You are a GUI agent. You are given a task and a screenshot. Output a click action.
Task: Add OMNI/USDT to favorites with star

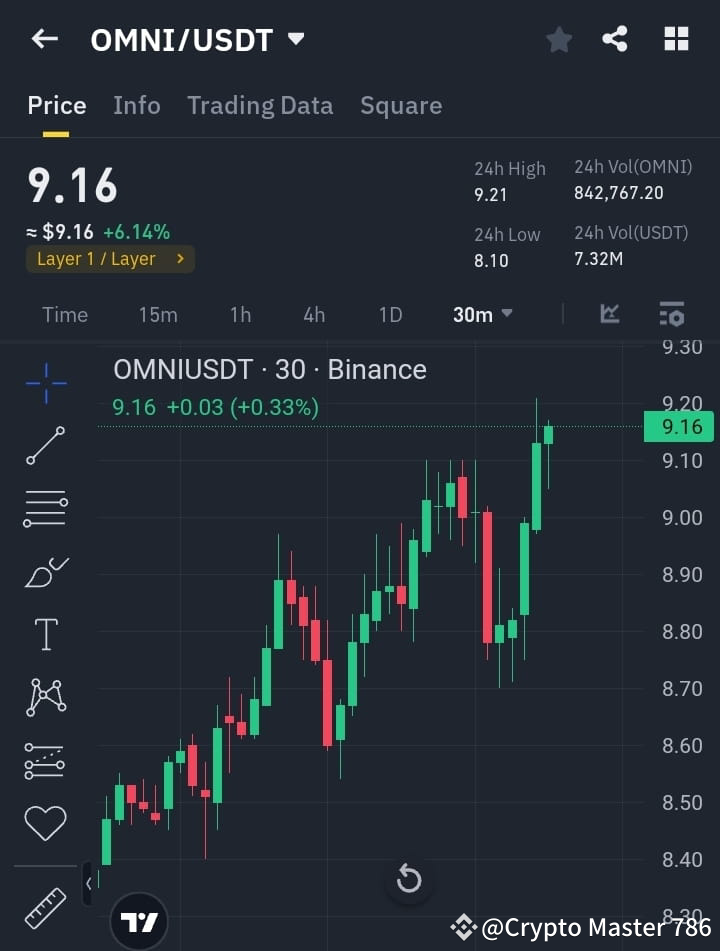tap(559, 40)
